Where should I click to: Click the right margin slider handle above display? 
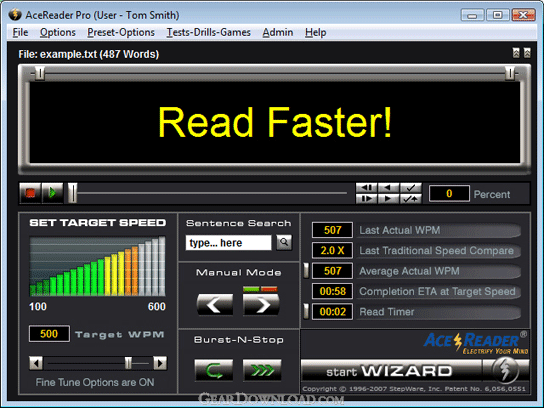coord(510,73)
